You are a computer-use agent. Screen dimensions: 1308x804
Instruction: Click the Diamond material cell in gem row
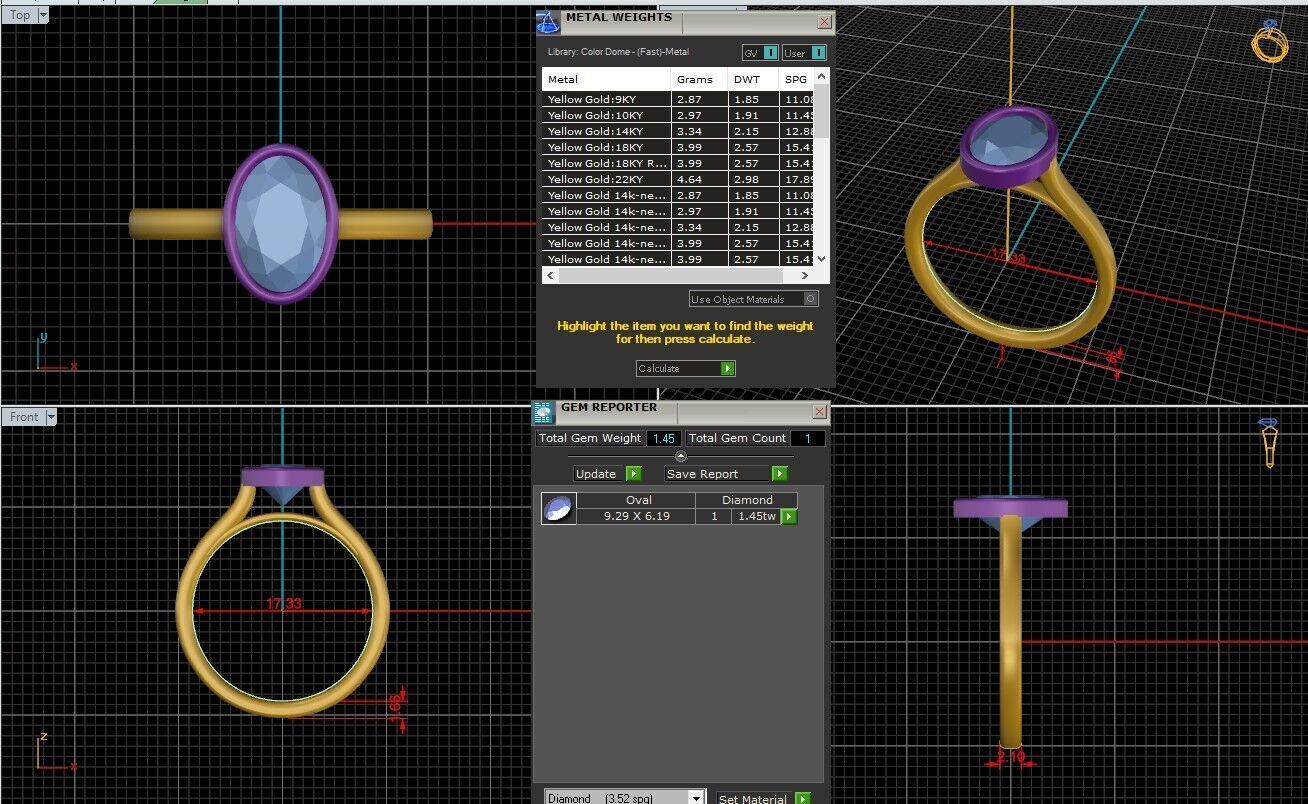click(x=748, y=500)
